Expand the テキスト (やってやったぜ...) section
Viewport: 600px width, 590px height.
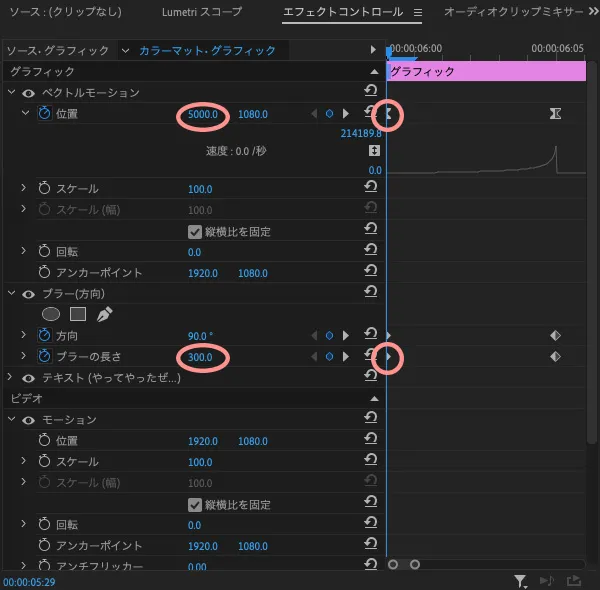click(x=11, y=378)
